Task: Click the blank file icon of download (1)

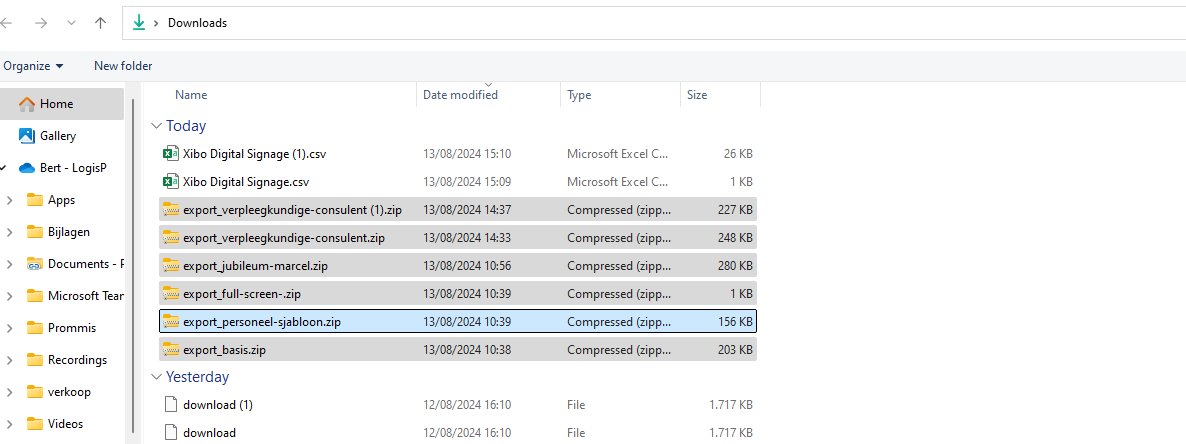Action: (x=170, y=405)
